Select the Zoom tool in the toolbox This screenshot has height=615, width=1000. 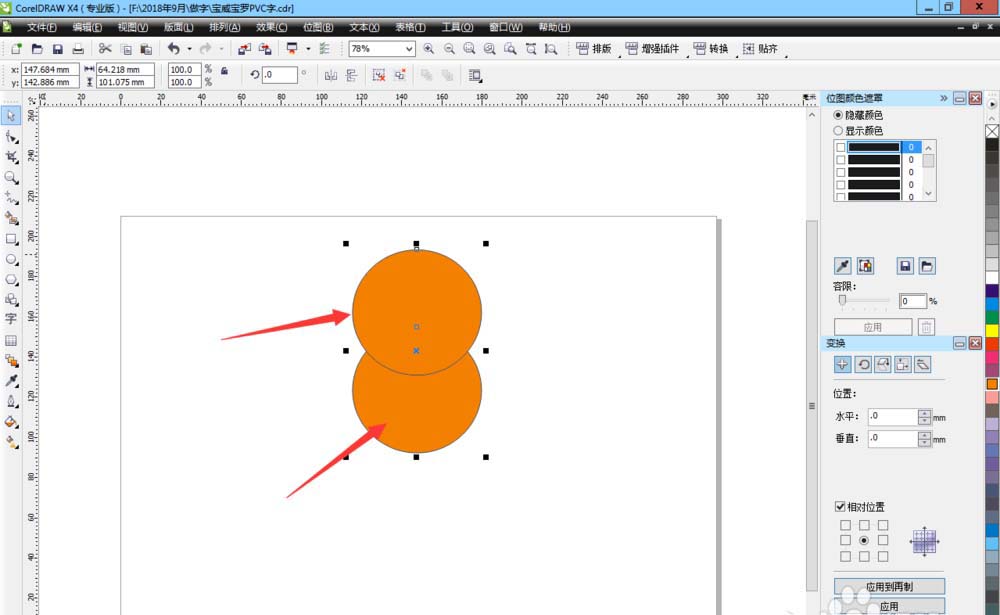click(x=11, y=177)
